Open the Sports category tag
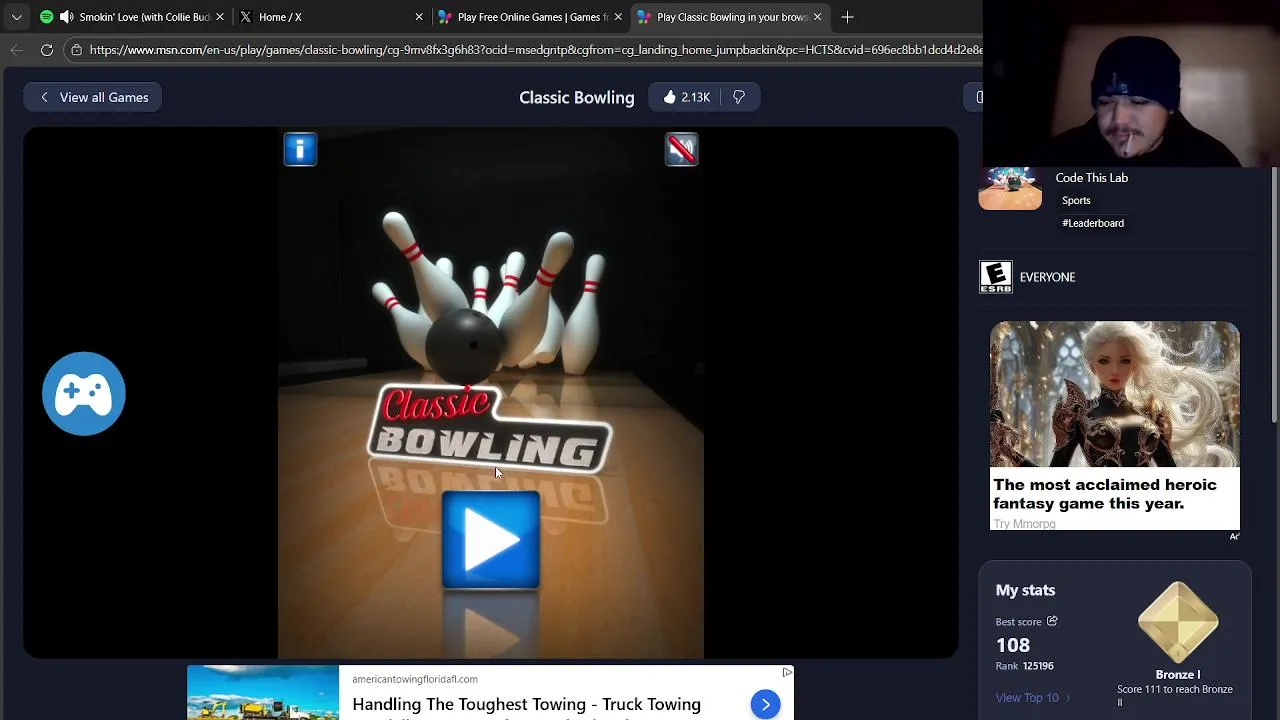Screen dimensions: 1280x720 [x=1076, y=200]
